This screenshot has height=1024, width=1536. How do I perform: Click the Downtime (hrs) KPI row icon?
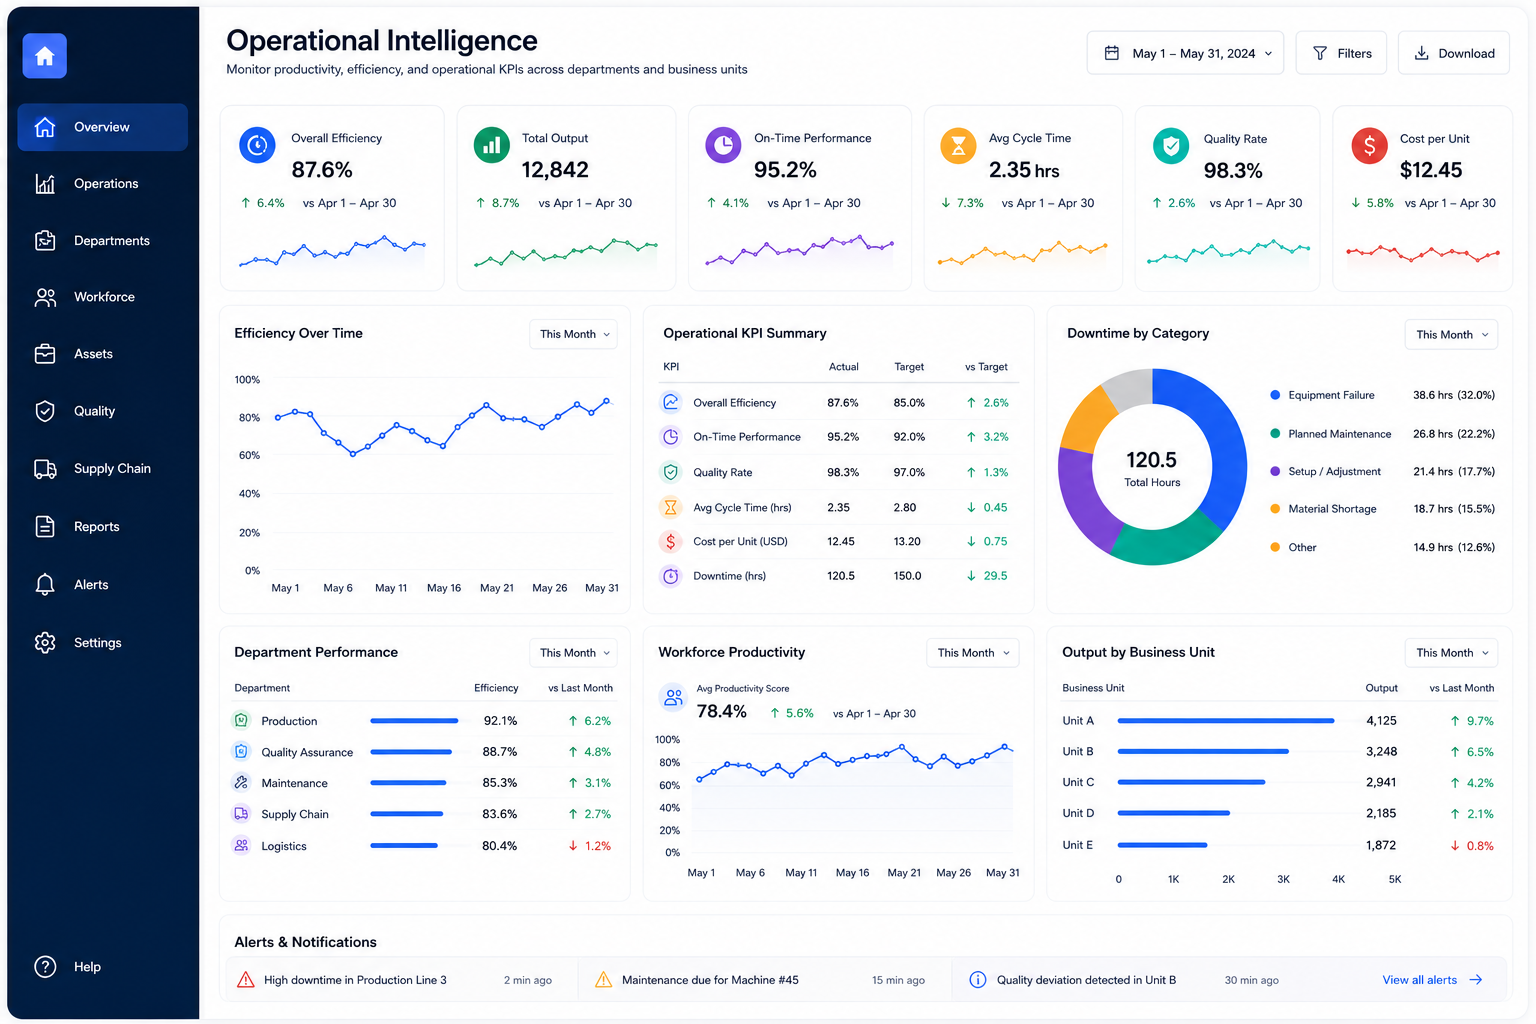[x=671, y=576]
